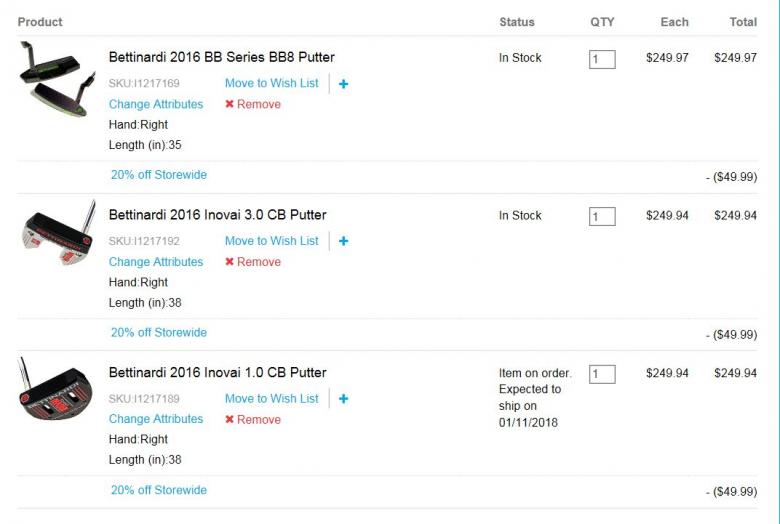Screen dimensions: 780x524
Task: Click 20% off Storewide under BB8 Putter
Action: 159,175
